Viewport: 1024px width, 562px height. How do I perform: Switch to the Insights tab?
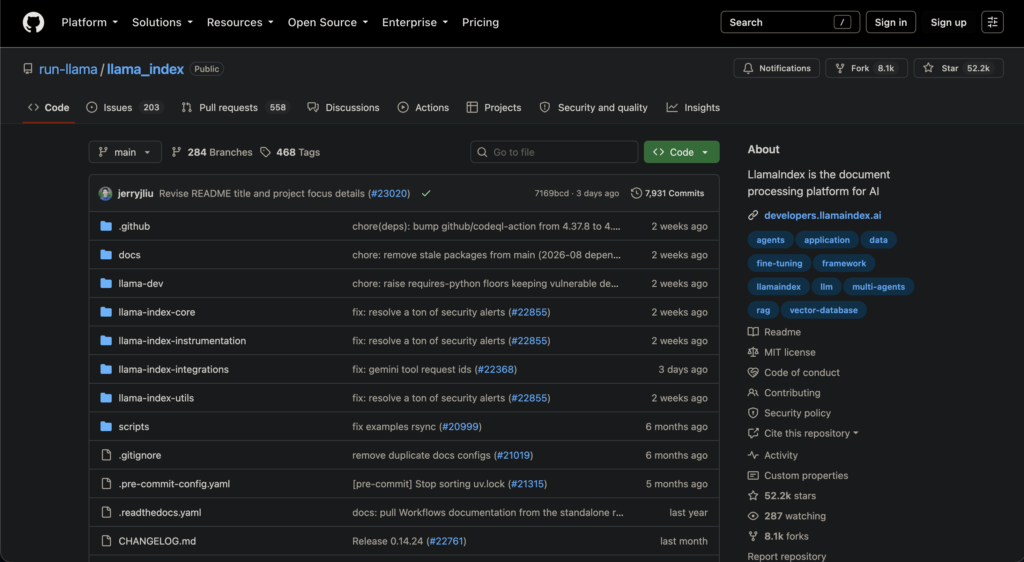pos(693,108)
